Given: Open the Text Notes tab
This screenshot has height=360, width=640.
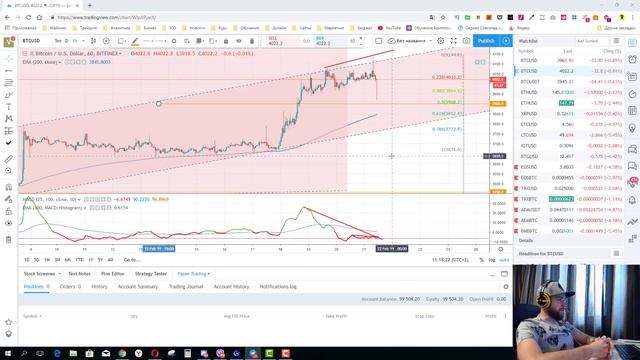Looking at the screenshot, I should [79, 274].
